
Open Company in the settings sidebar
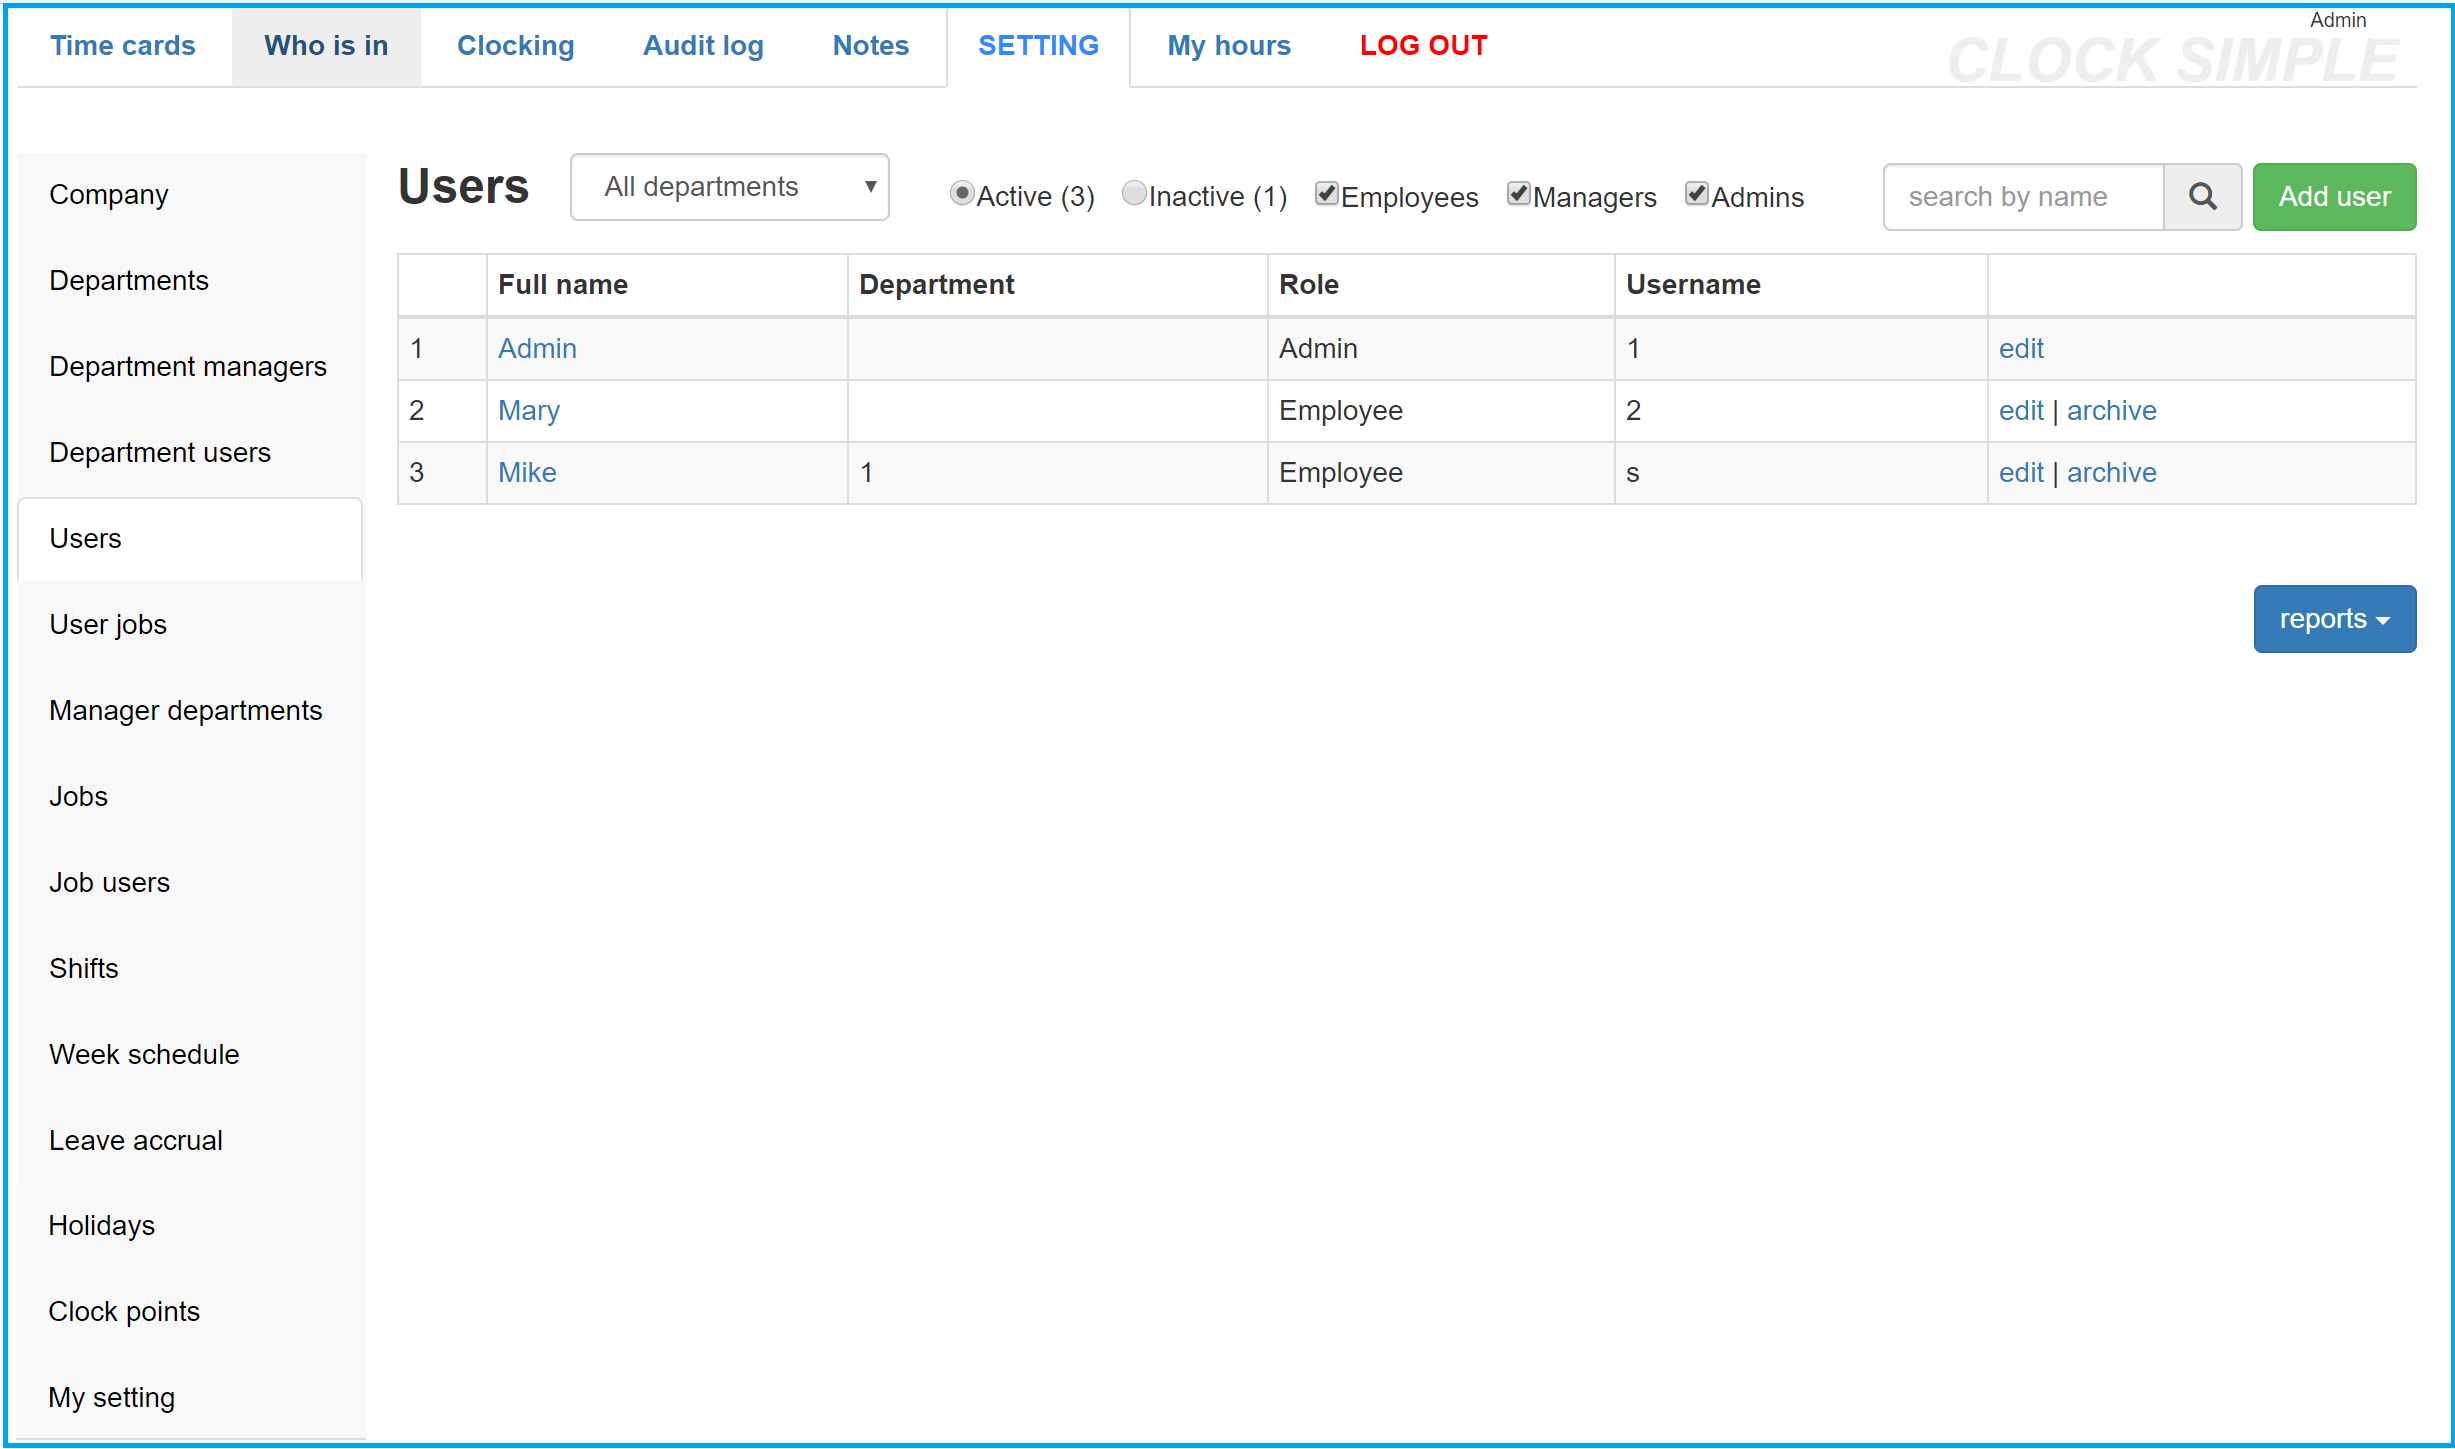pyautogui.click(x=190, y=195)
